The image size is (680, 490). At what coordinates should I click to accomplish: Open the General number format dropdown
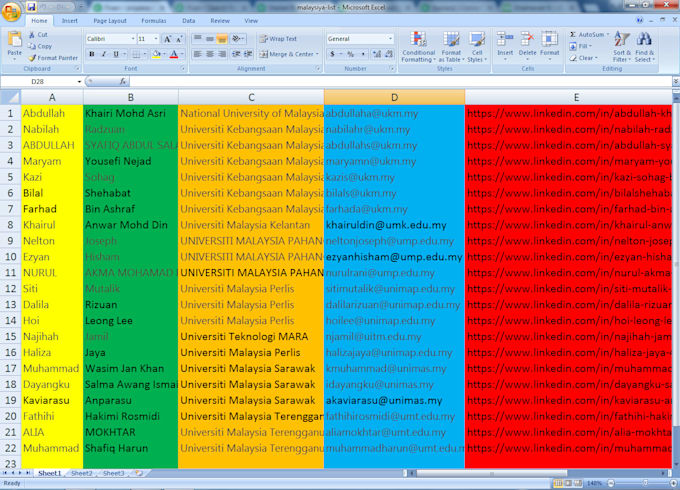tap(390, 39)
